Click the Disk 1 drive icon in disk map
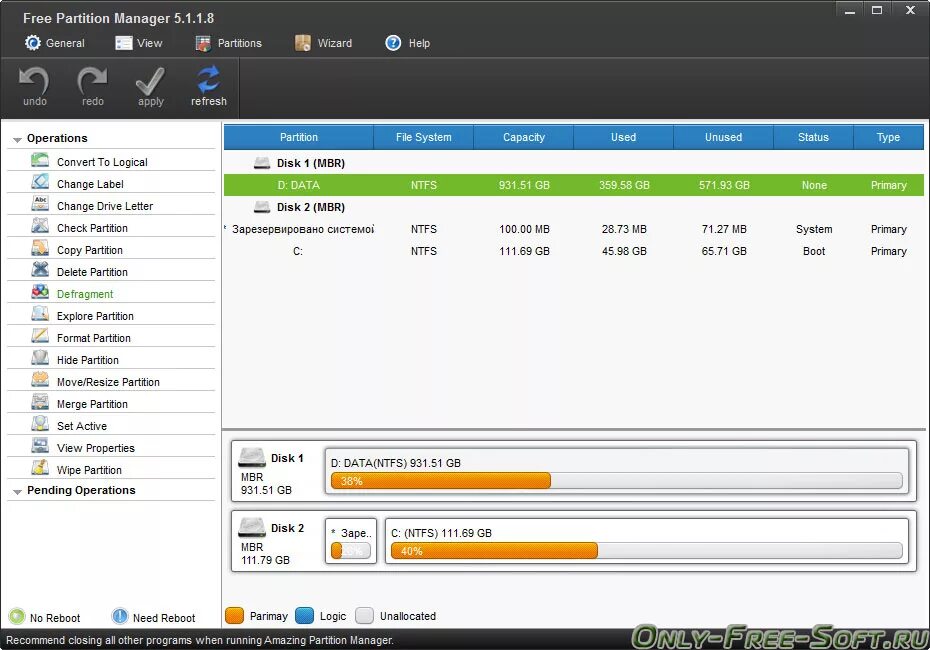The image size is (930, 650). coord(251,458)
